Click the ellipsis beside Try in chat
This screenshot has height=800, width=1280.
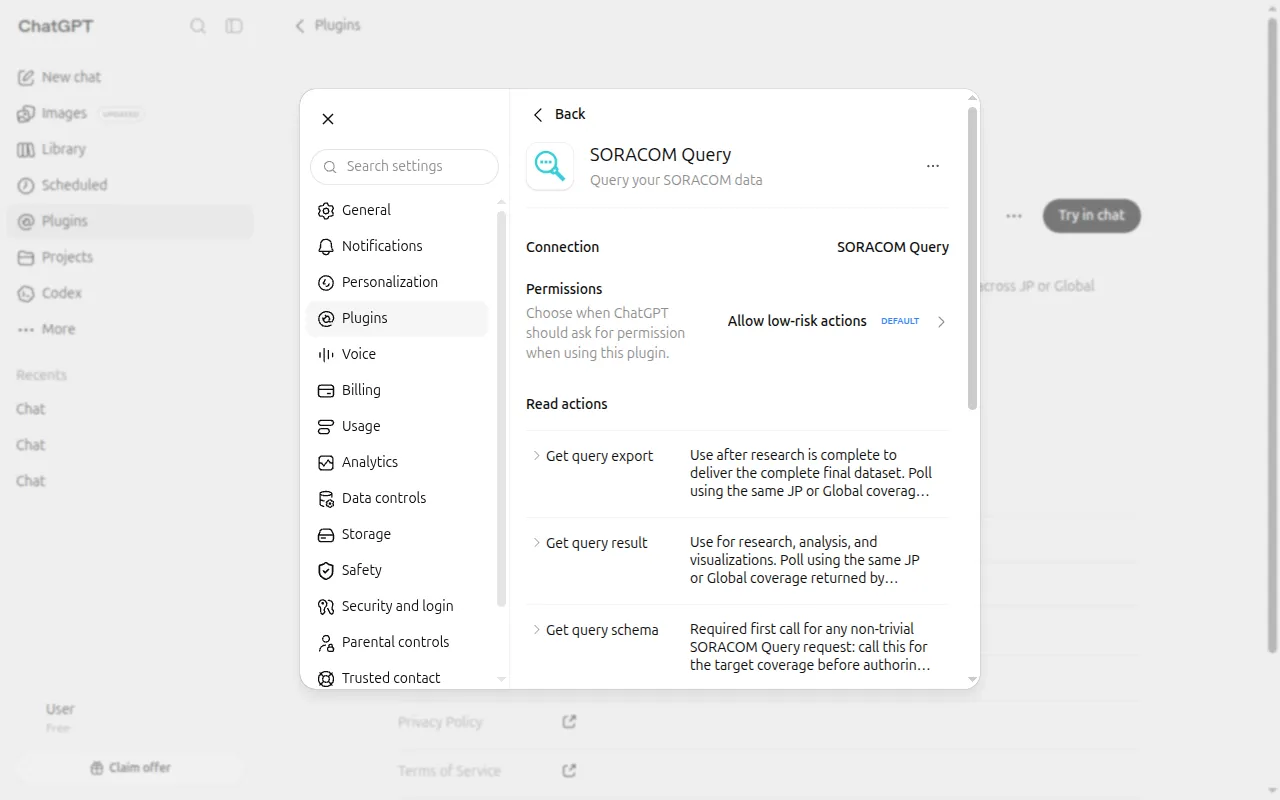coord(1014,215)
